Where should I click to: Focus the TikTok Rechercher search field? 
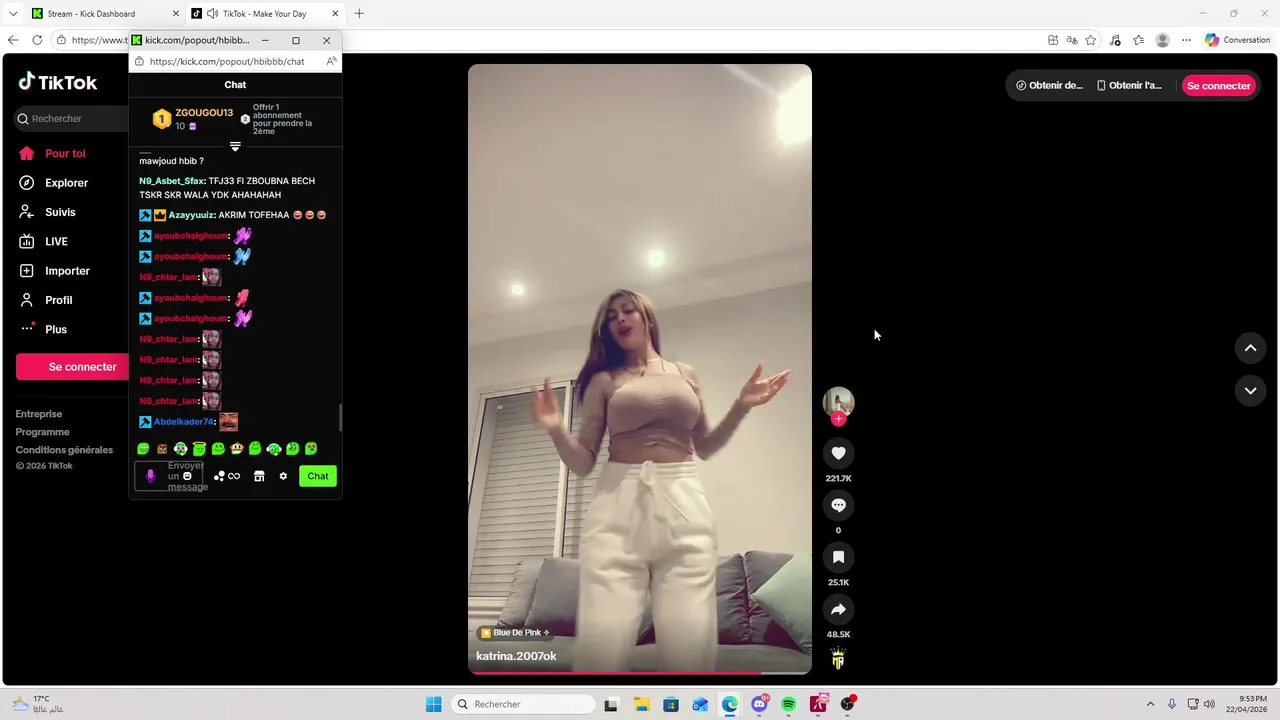(72, 118)
